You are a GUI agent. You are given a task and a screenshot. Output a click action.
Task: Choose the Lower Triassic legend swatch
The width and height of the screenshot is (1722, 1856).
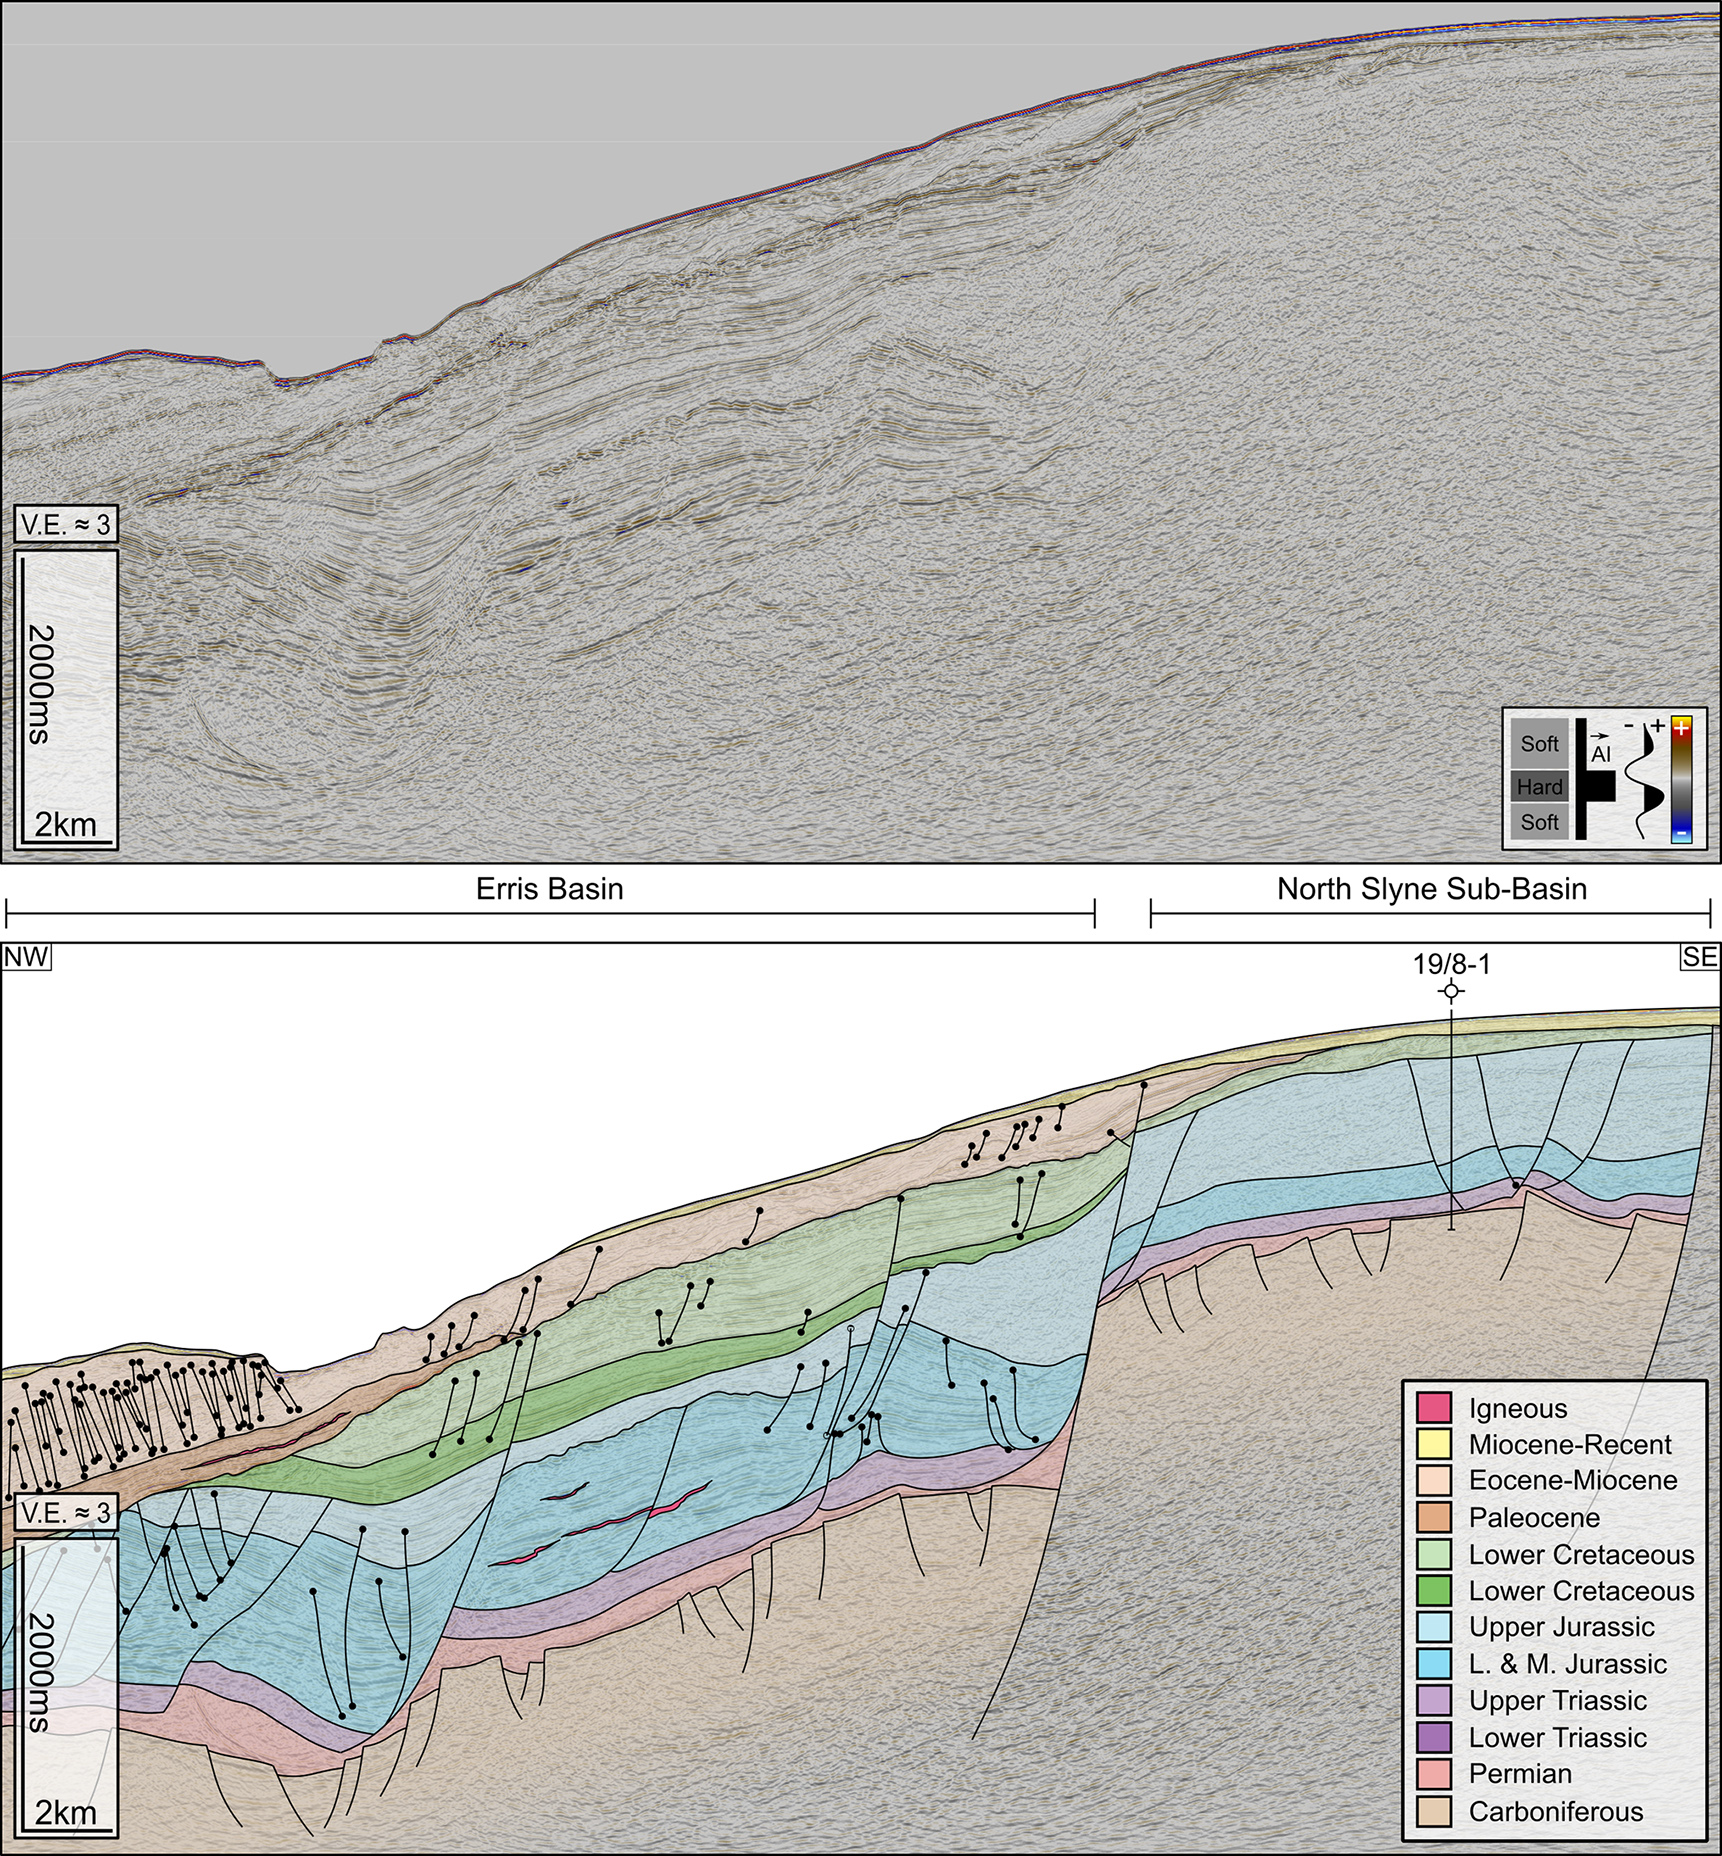click(x=1433, y=1737)
